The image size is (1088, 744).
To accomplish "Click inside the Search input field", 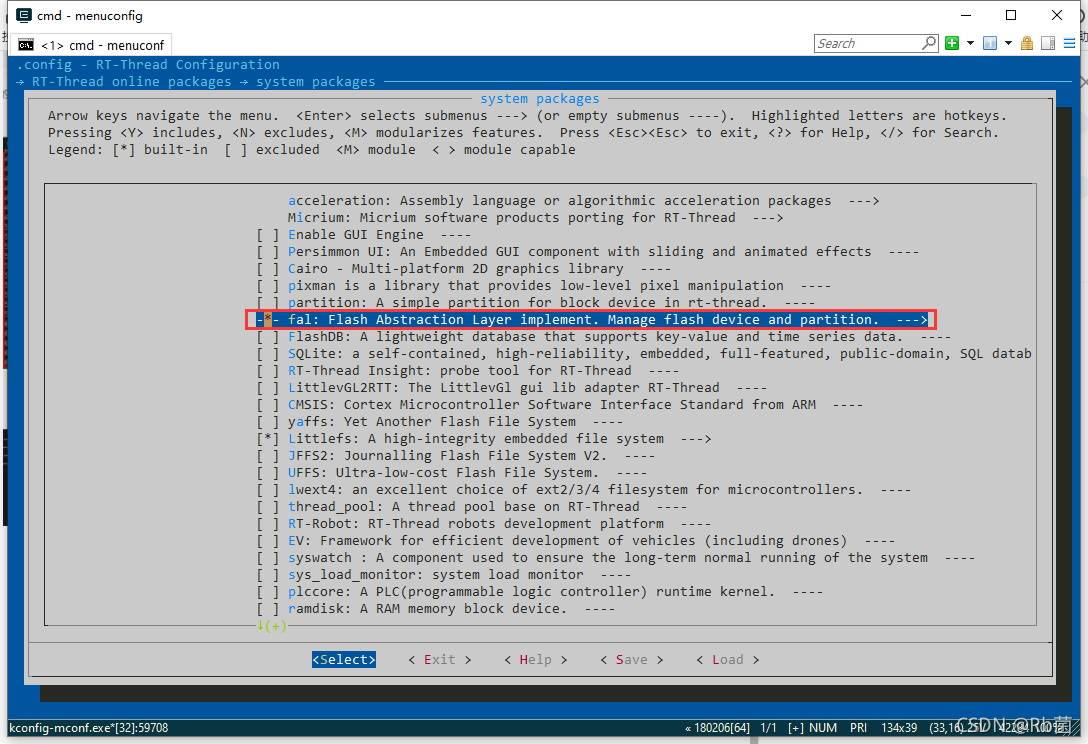I will coord(868,43).
